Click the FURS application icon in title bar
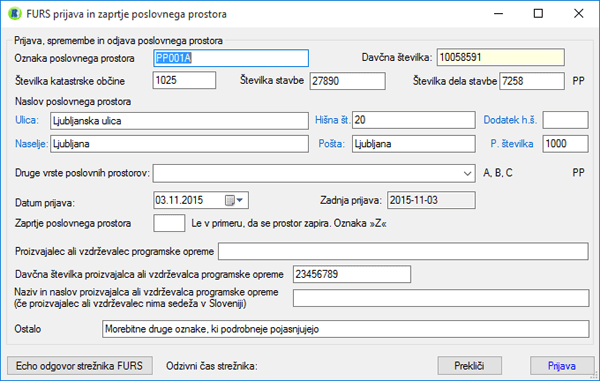 pos(15,14)
